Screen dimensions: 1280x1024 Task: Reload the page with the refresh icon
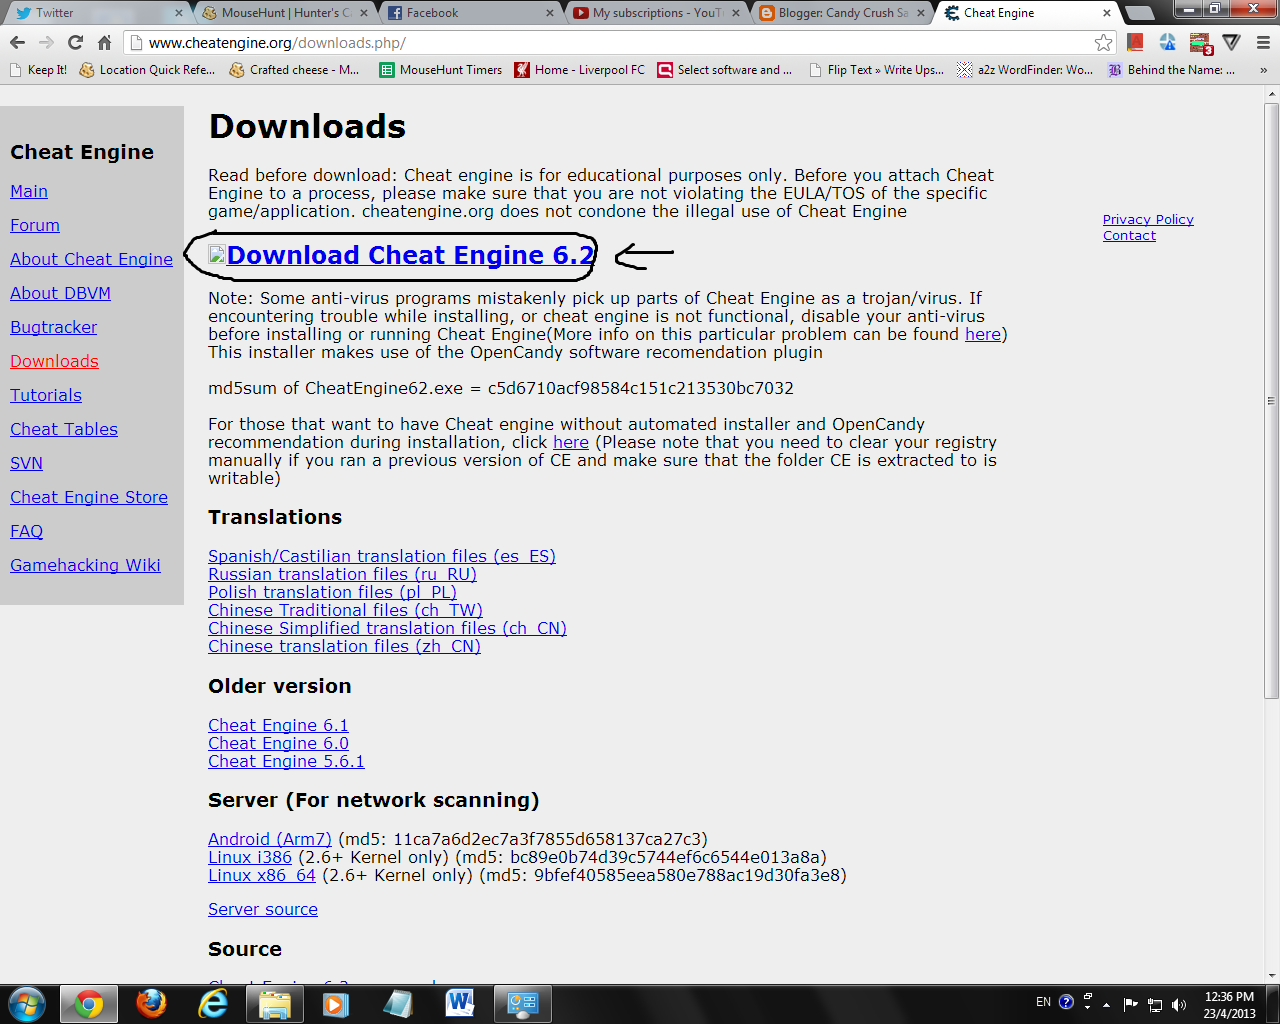tap(75, 42)
